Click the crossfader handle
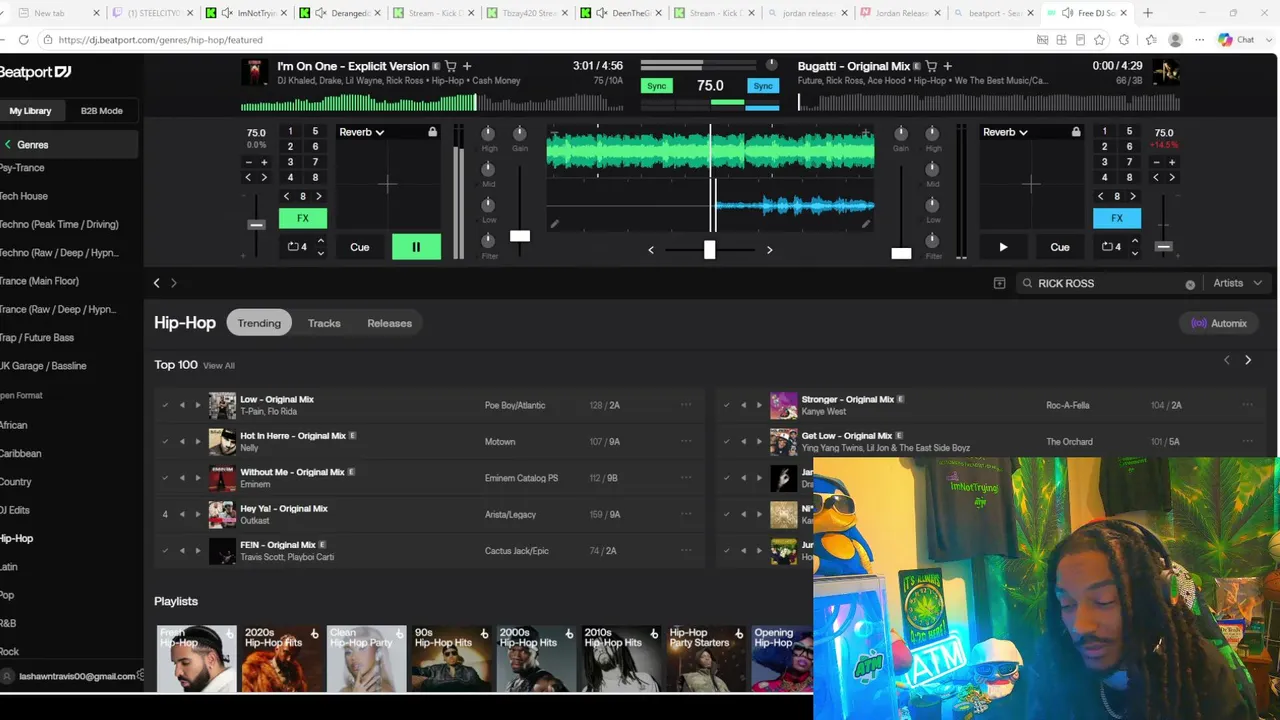Image resolution: width=1280 pixels, height=720 pixels. 709,249
